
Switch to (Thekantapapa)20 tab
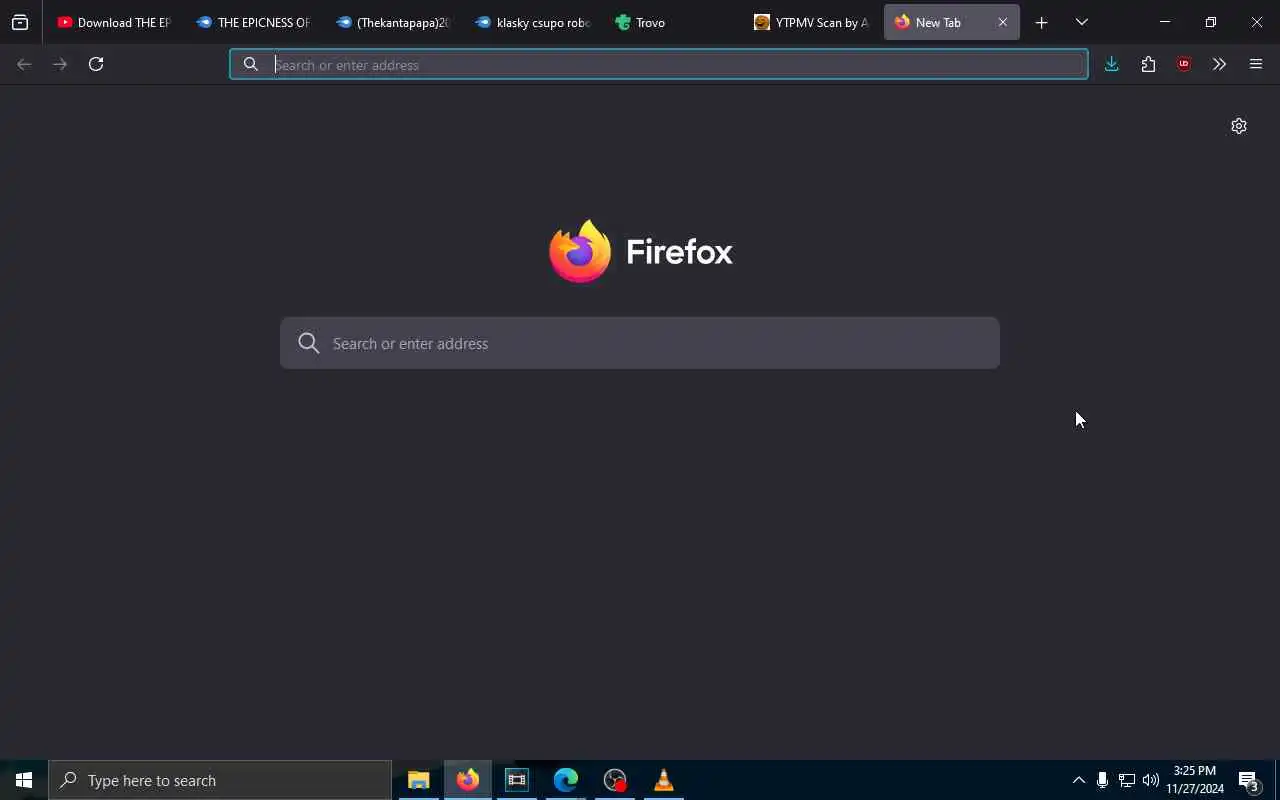pos(393,22)
